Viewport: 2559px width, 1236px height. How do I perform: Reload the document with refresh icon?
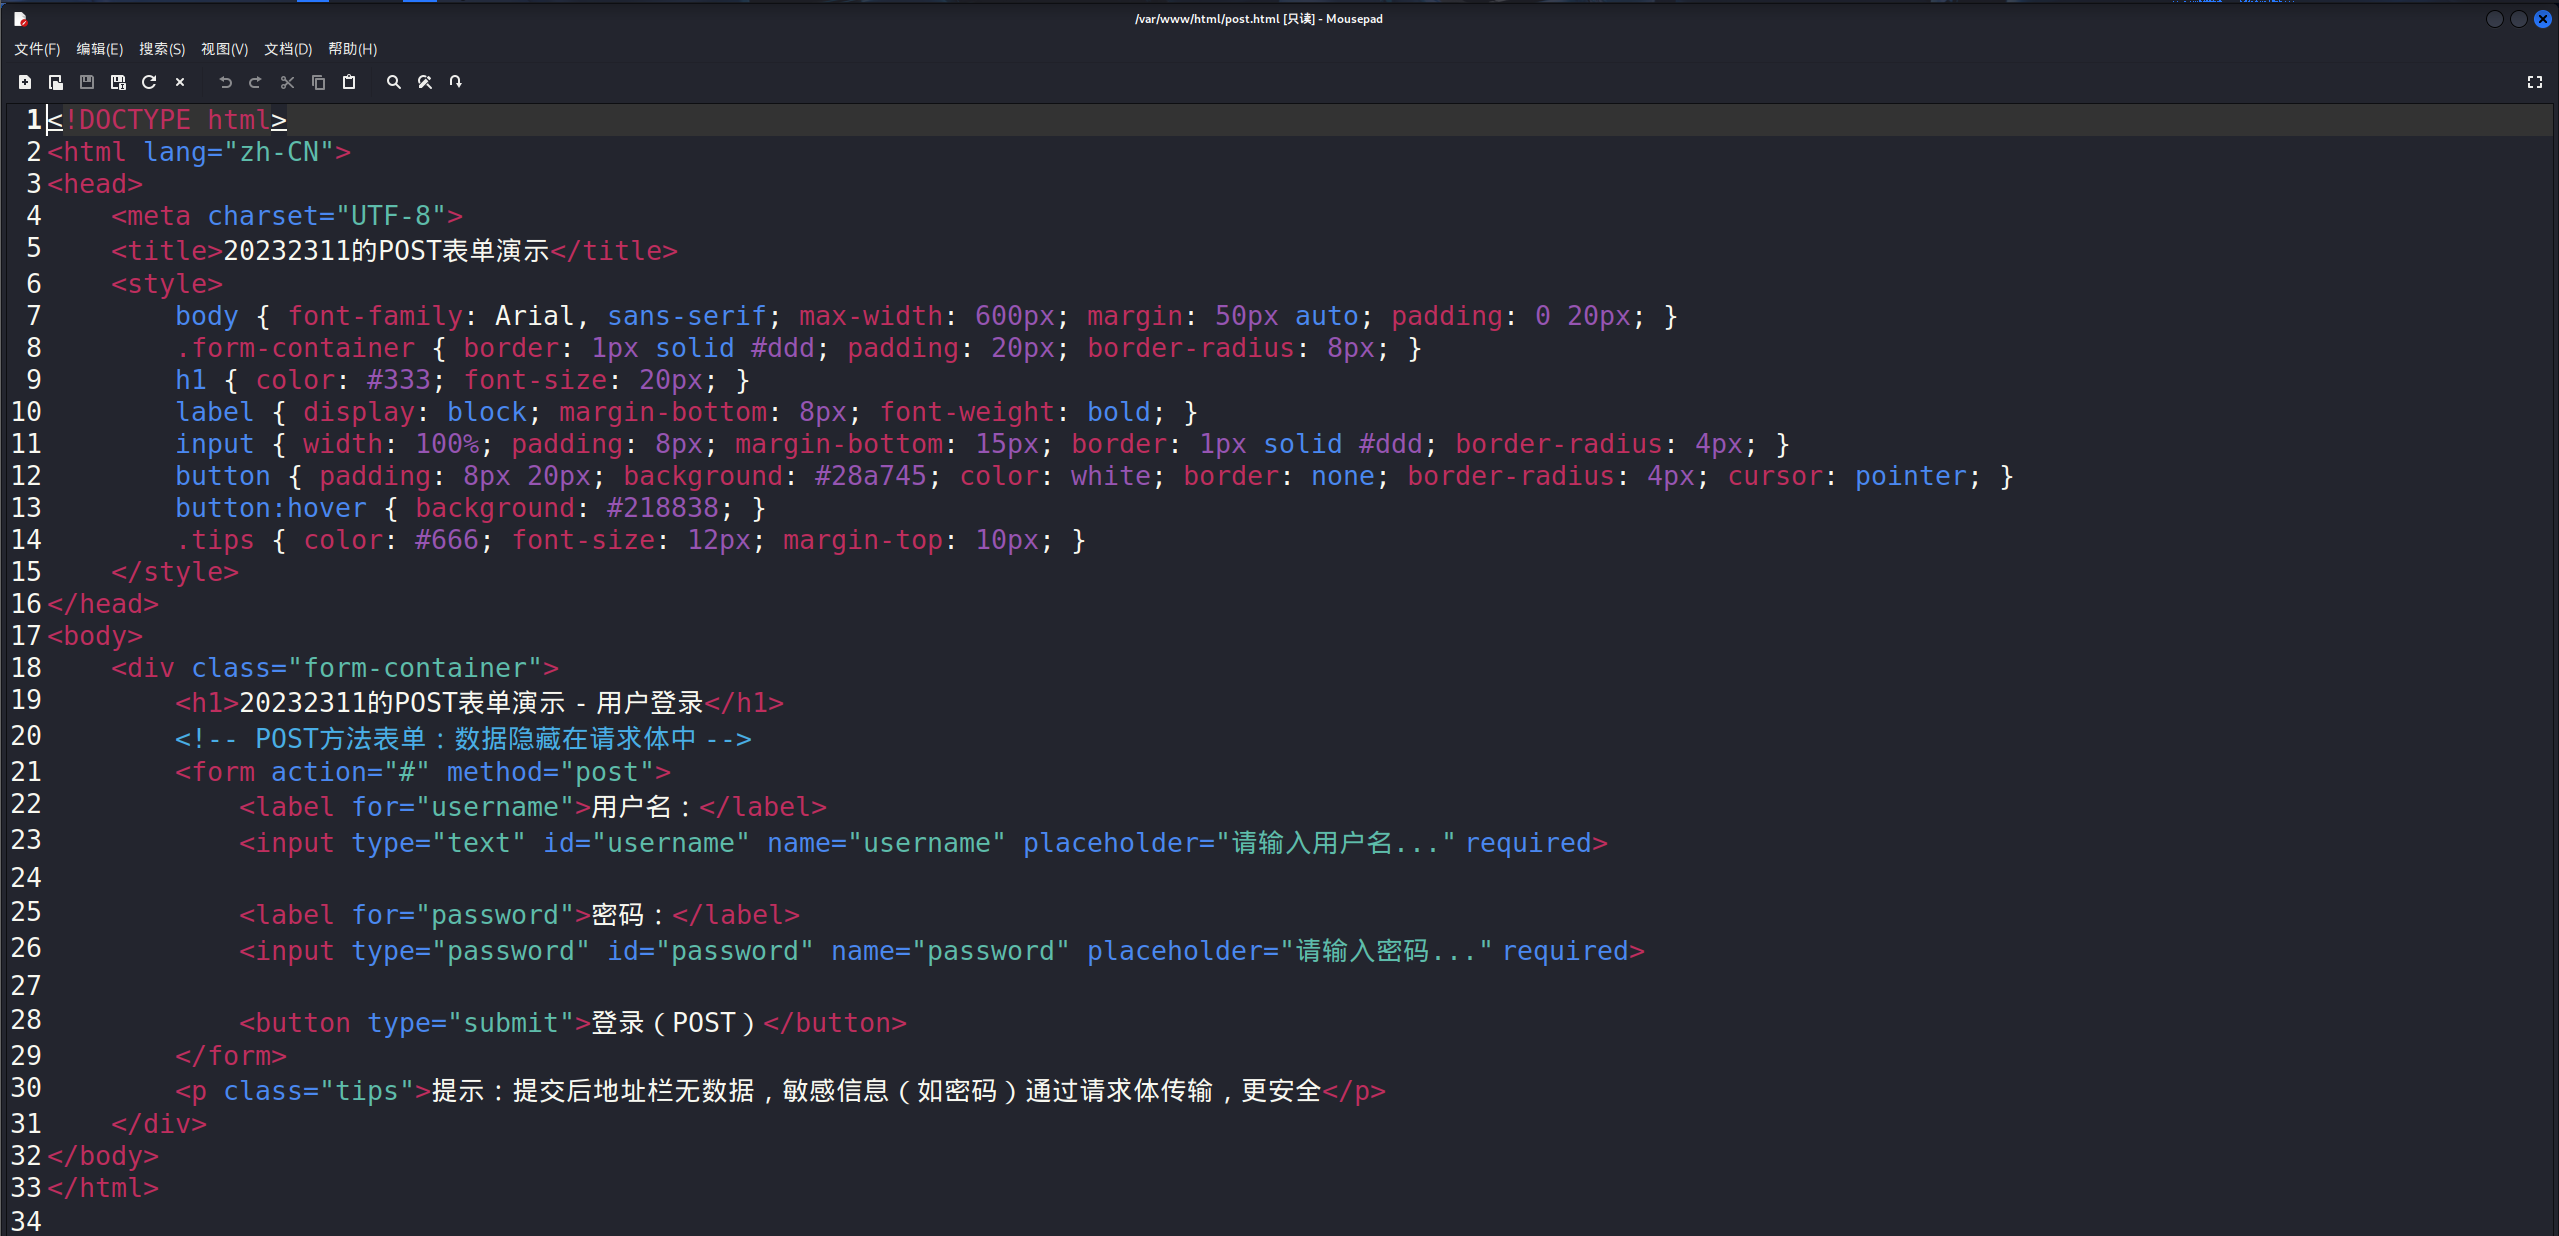(149, 82)
